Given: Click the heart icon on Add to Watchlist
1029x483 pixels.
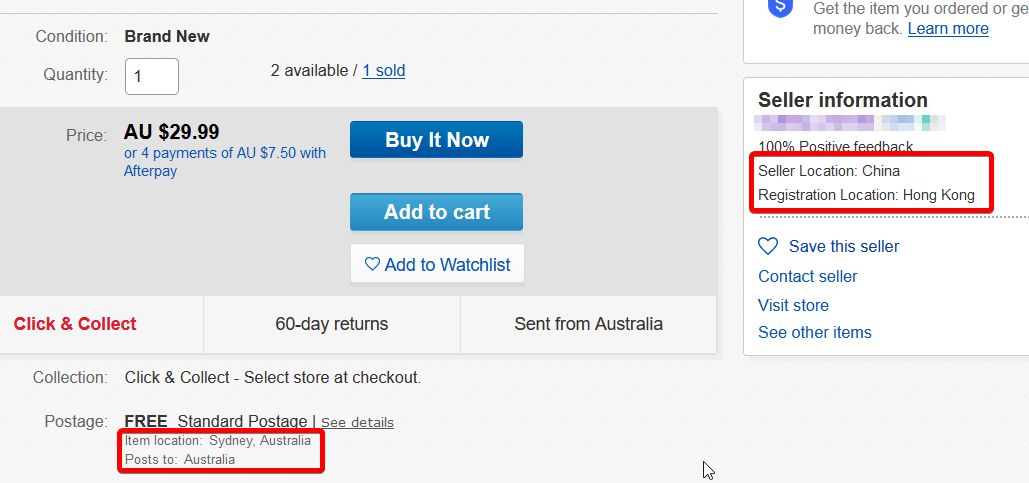Looking at the screenshot, I should point(372,264).
